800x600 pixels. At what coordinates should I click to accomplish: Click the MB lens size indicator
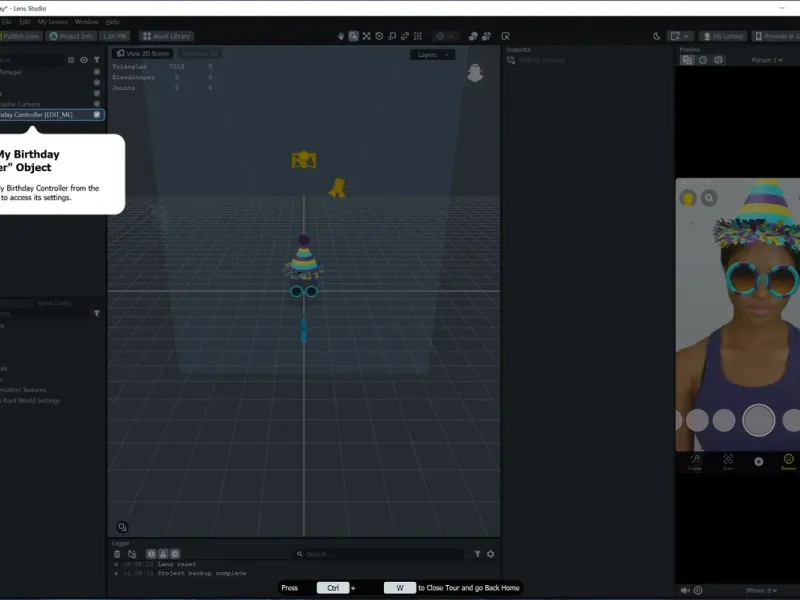(x=115, y=36)
